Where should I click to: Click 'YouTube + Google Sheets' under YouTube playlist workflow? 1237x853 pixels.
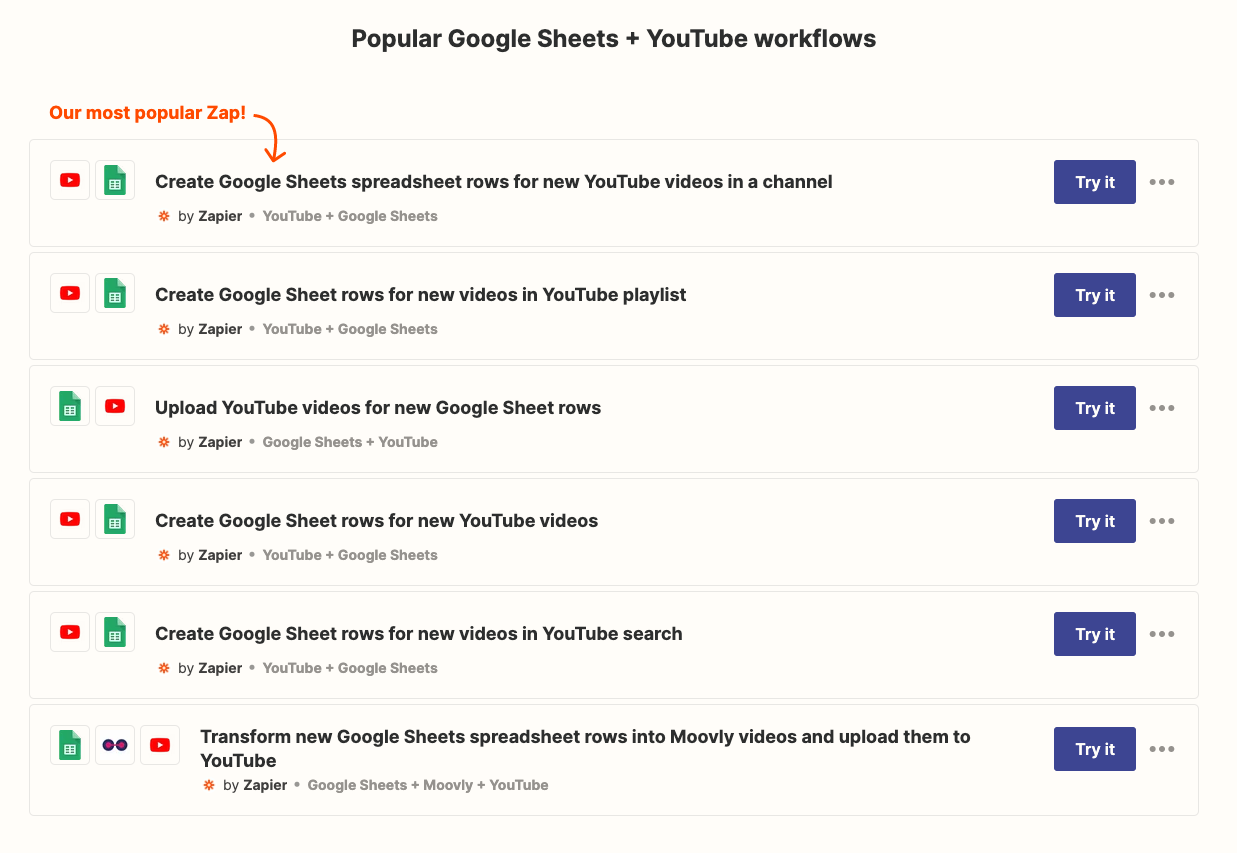[x=350, y=329]
